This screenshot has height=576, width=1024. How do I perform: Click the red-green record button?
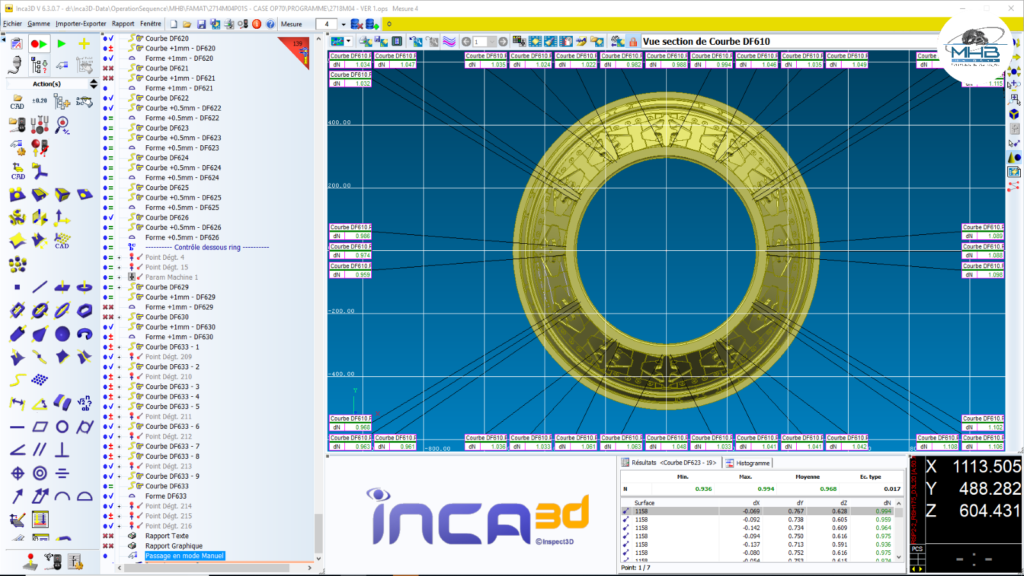tap(40, 44)
